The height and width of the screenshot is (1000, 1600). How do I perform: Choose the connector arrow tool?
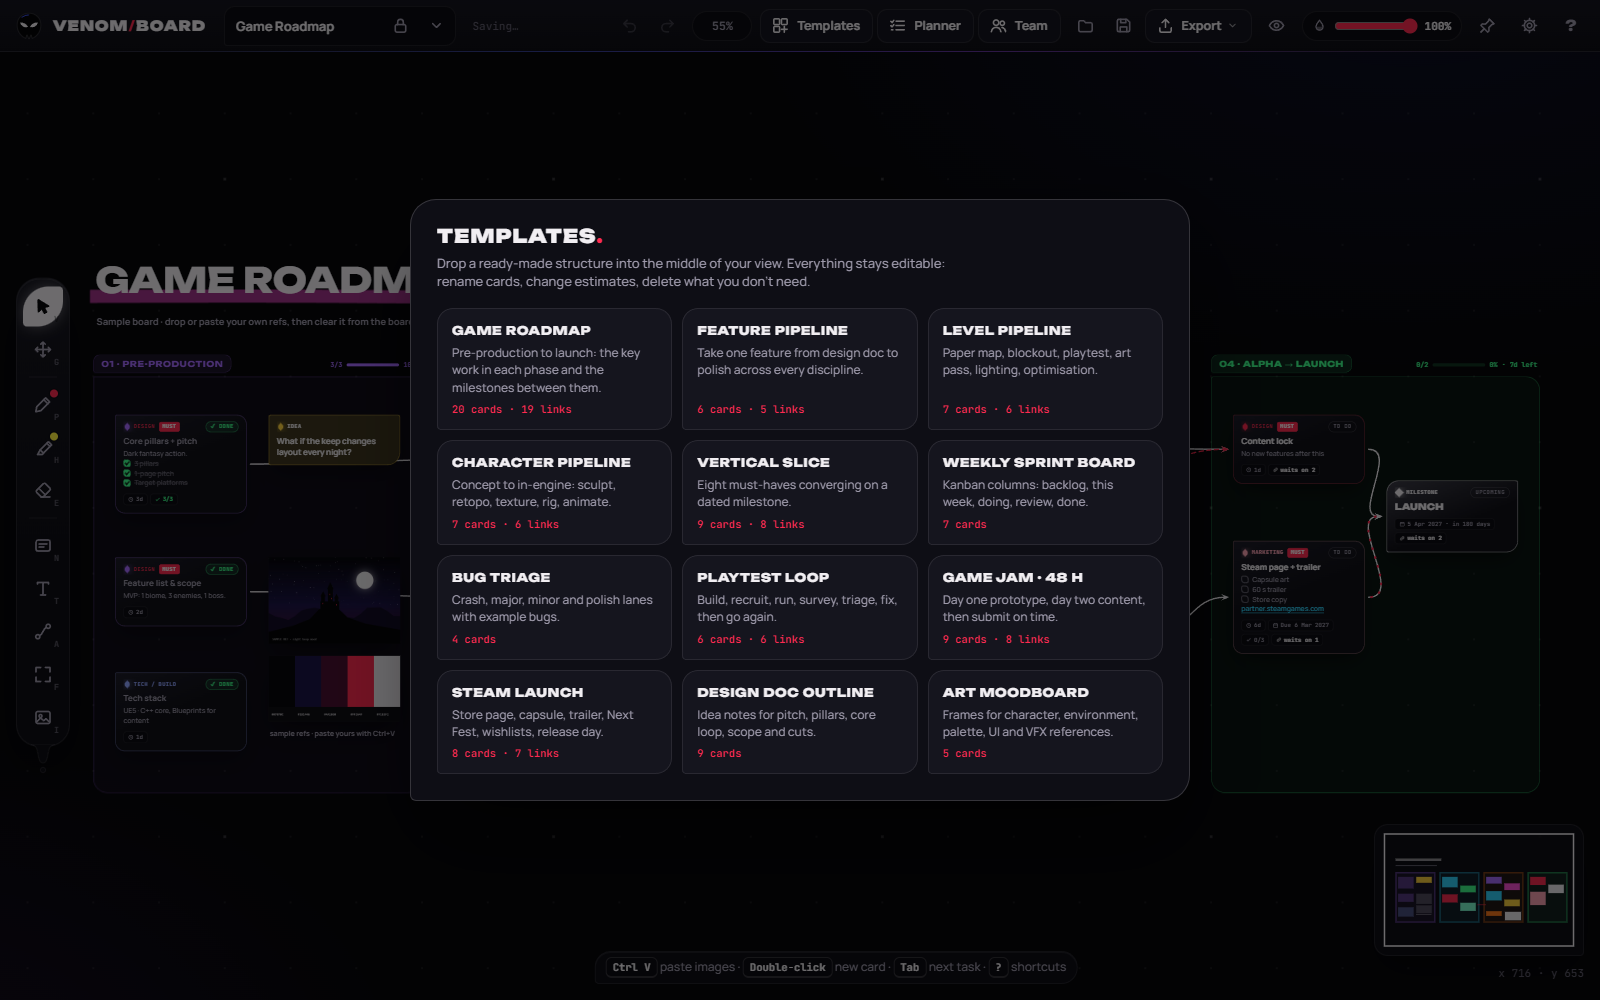pos(43,632)
